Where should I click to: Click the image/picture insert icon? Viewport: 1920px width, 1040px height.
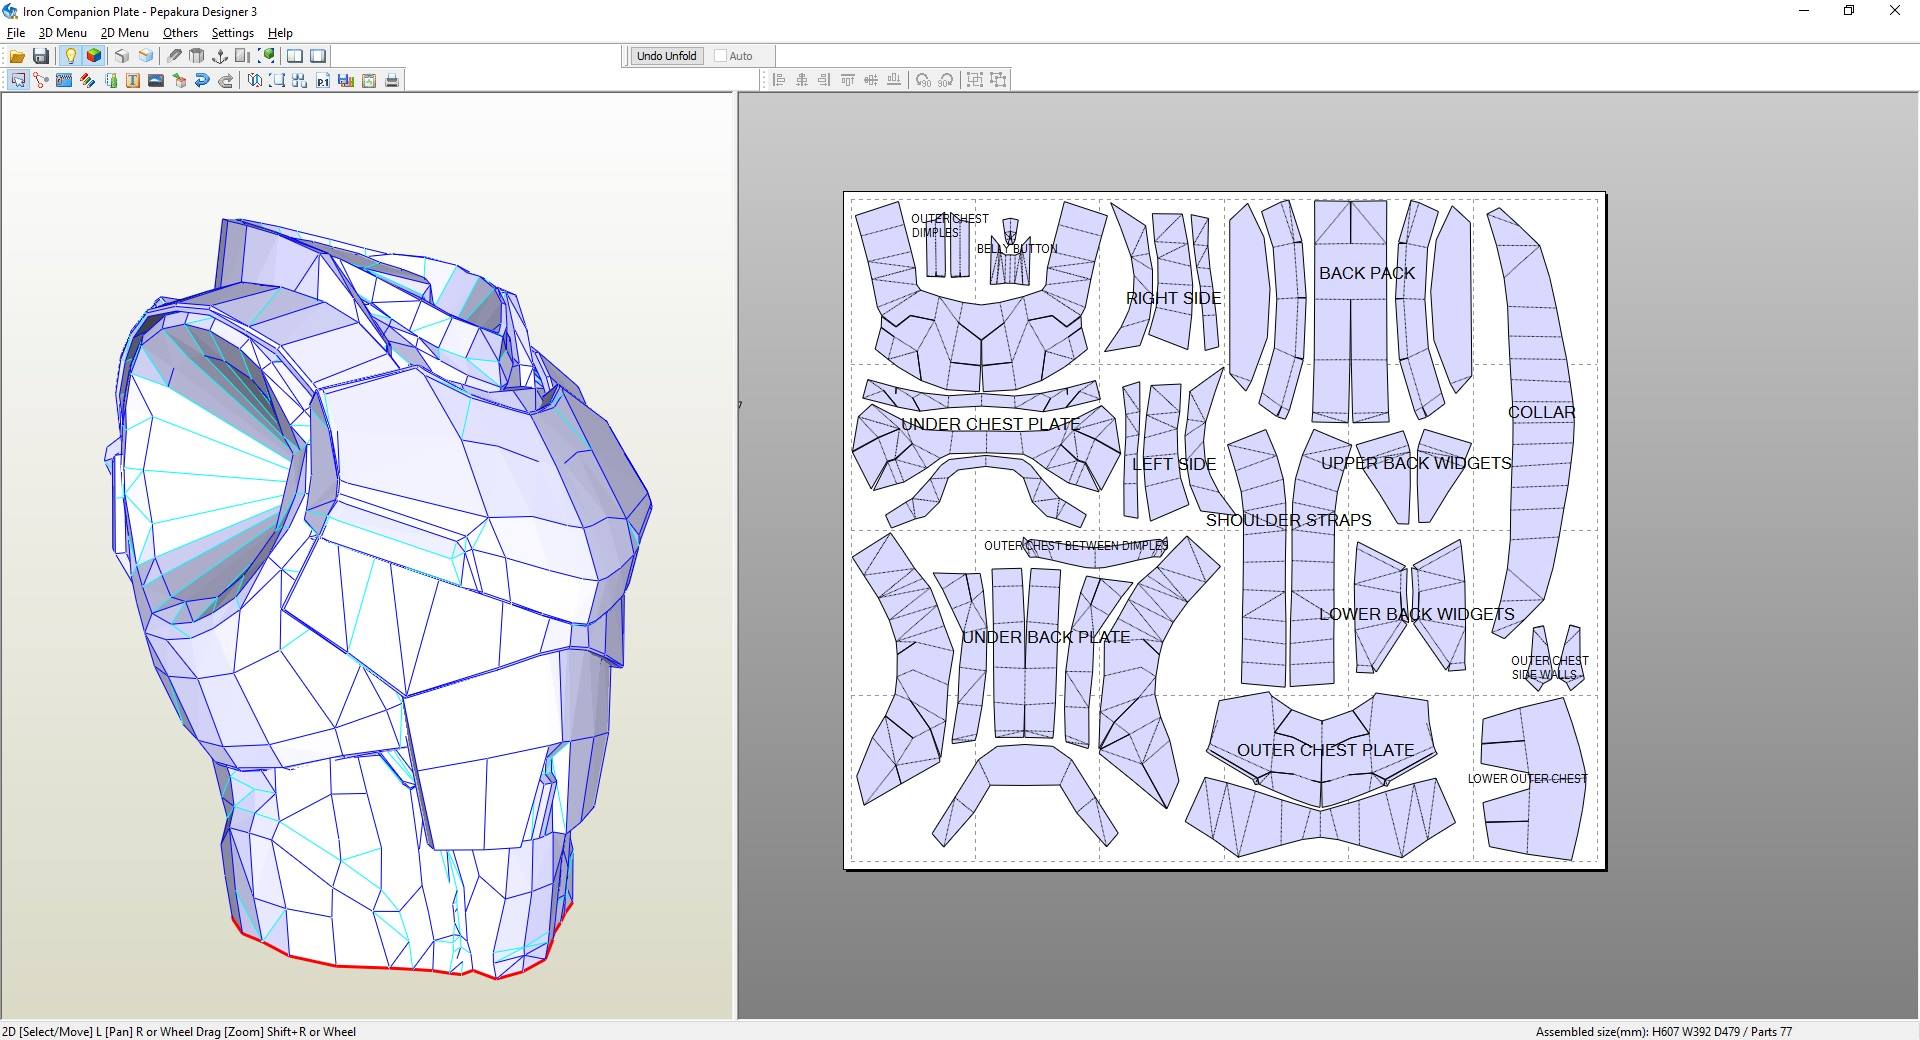(156, 80)
